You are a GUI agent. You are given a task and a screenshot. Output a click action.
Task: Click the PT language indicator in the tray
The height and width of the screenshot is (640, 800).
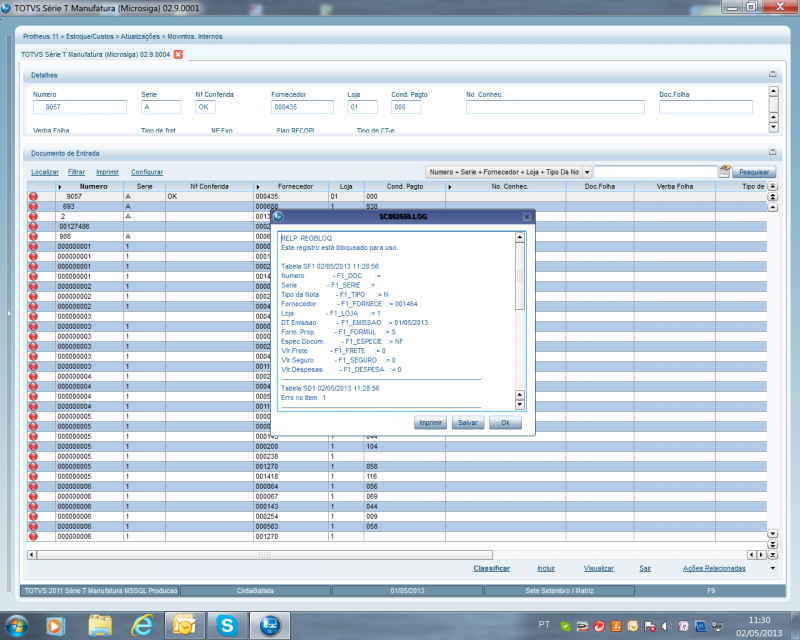tap(544, 625)
